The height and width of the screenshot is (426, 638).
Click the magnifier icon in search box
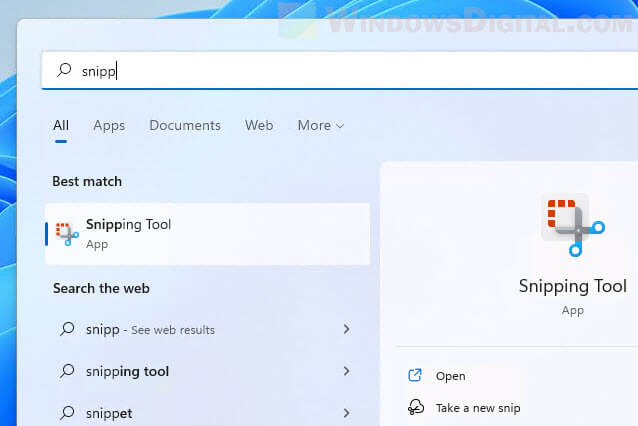tap(64, 70)
